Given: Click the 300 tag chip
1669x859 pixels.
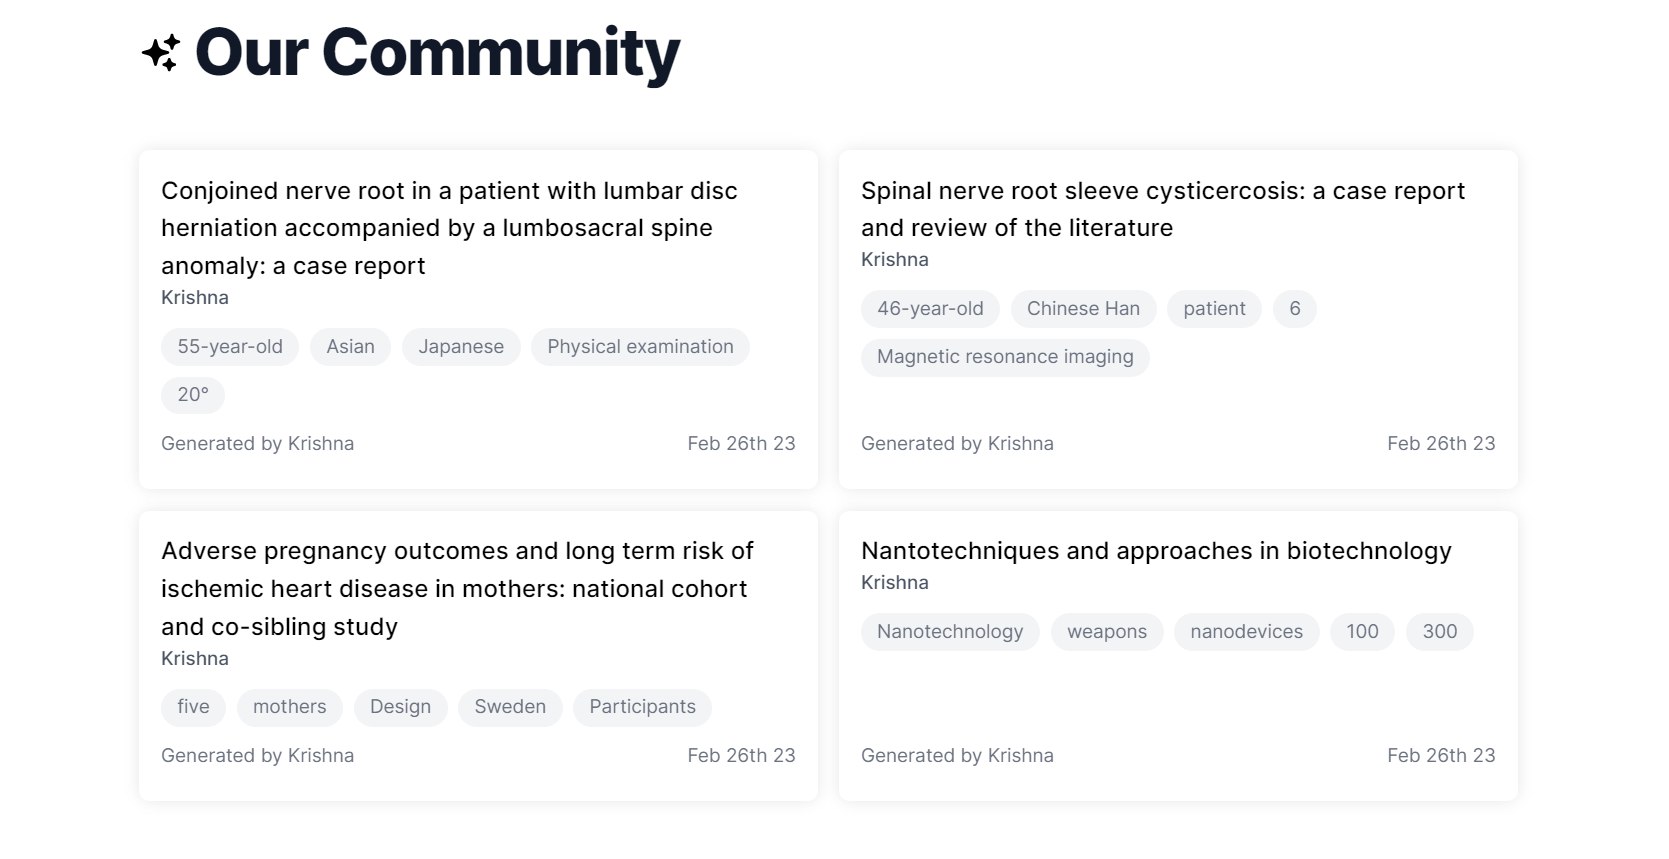Looking at the screenshot, I should 1439,632.
